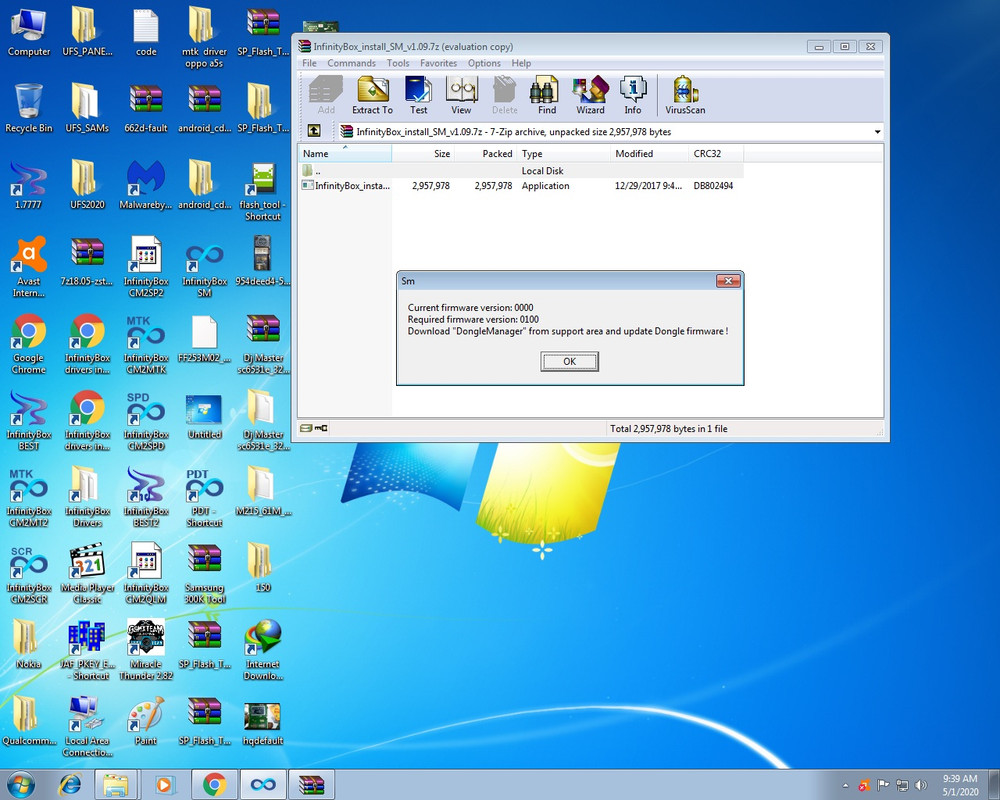Click the View toolbar icon in WinRAR
This screenshot has height=800, width=1000.
pyautogui.click(x=461, y=95)
